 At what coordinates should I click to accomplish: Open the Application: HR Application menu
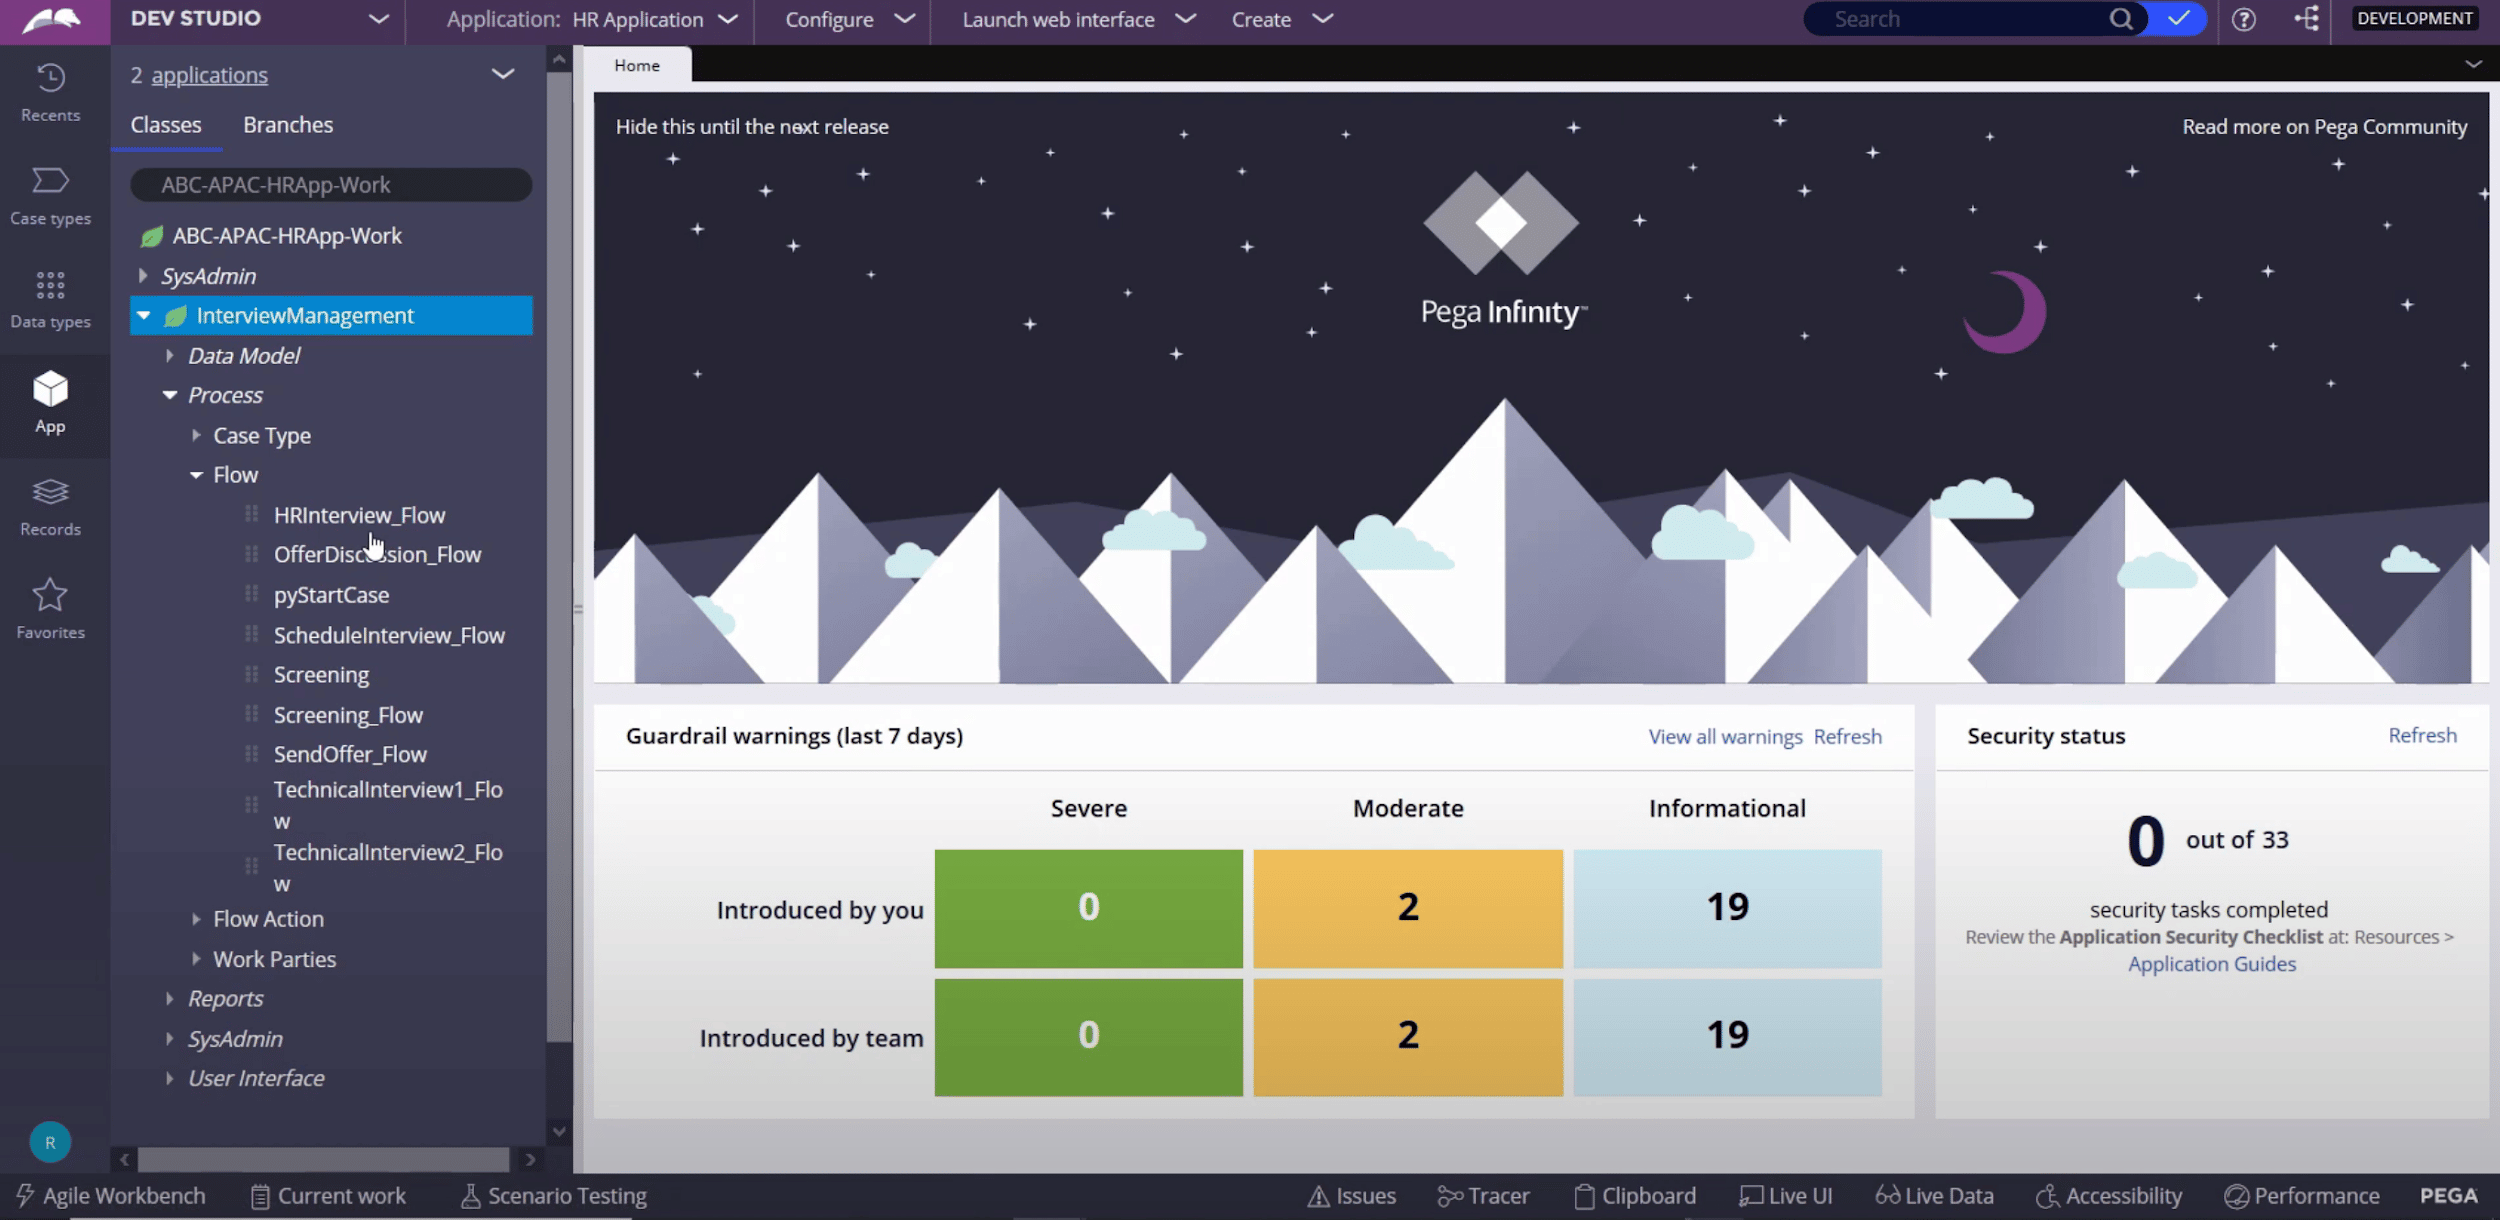592,19
